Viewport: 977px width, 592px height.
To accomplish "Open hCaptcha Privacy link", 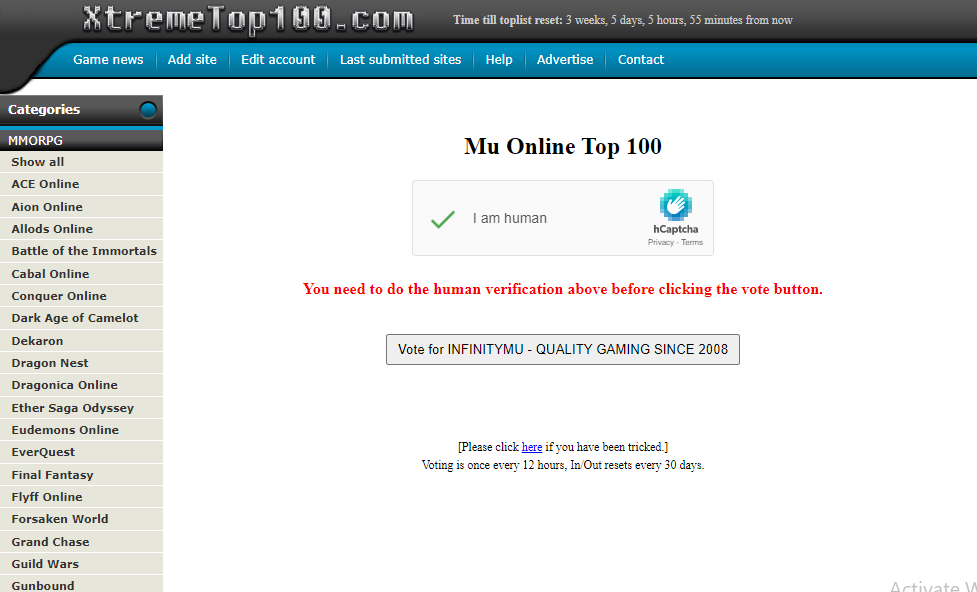I will (x=660, y=242).
